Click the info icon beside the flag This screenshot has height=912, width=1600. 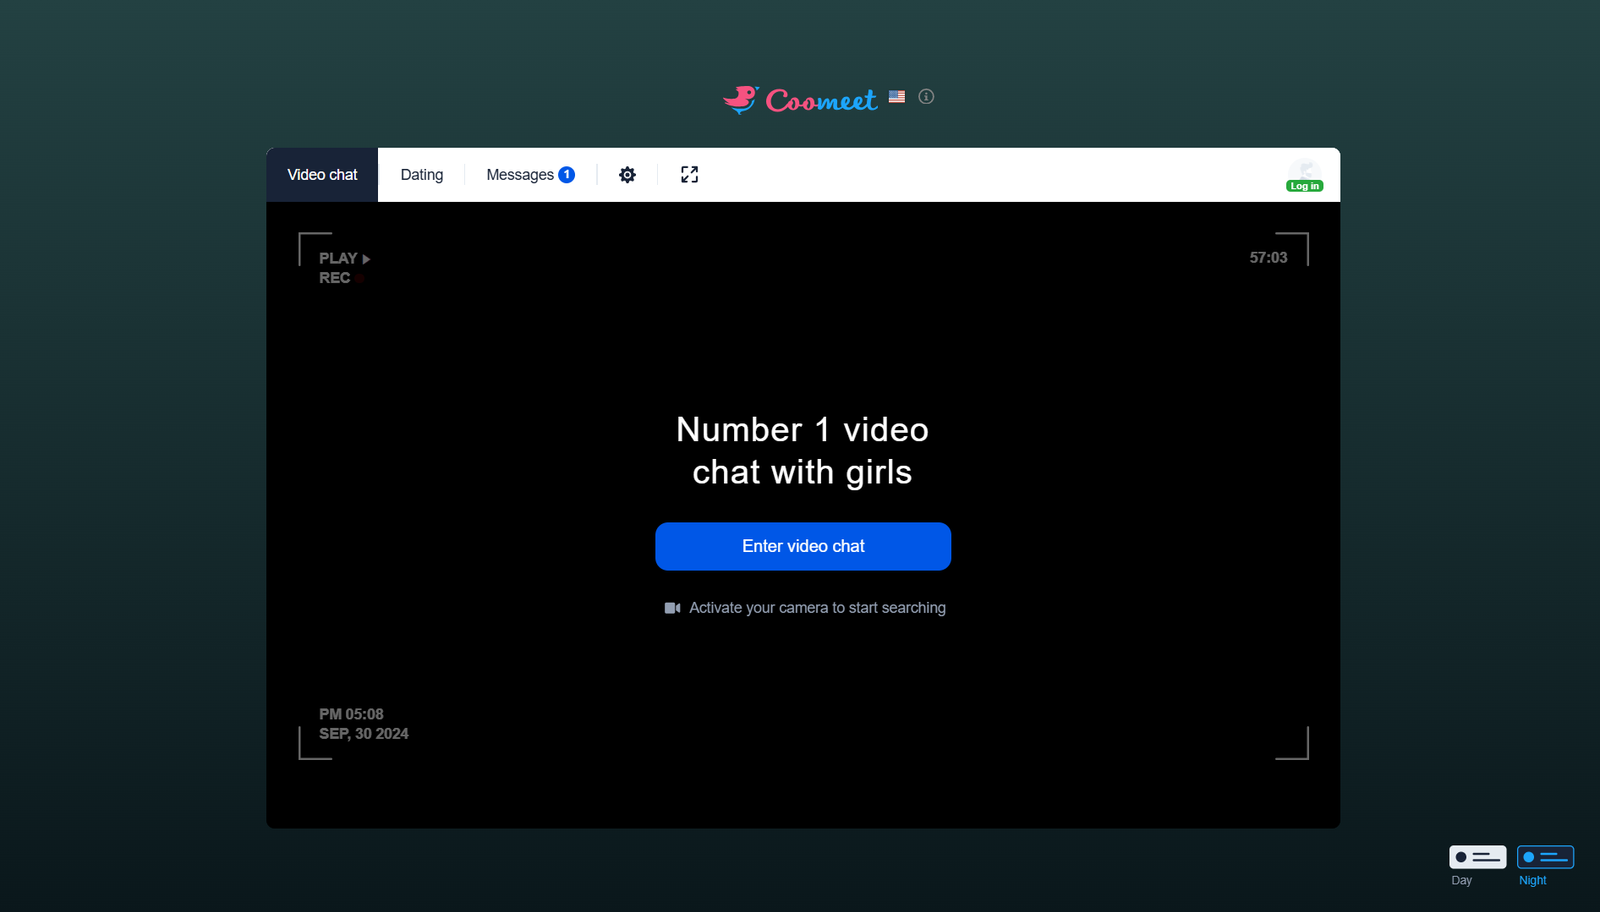coord(926,97)
